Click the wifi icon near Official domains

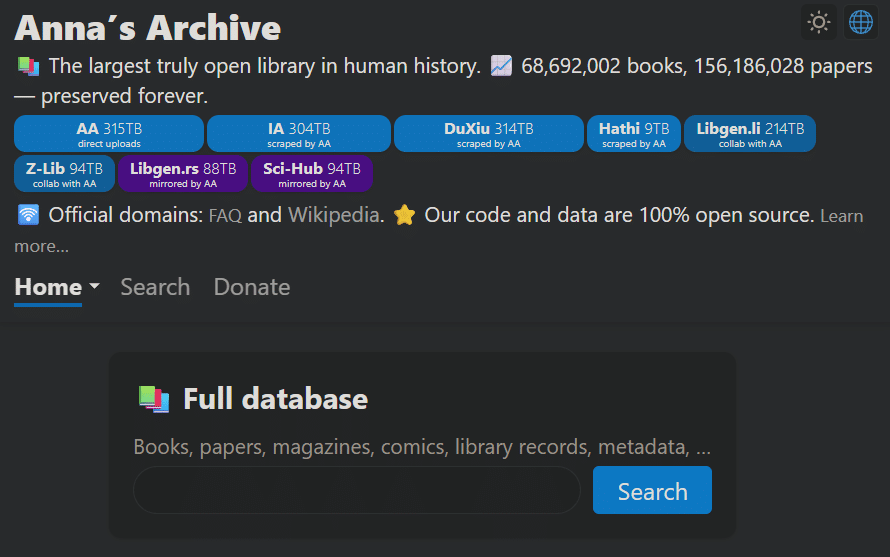pyautogui.click(x=28, y=215)
